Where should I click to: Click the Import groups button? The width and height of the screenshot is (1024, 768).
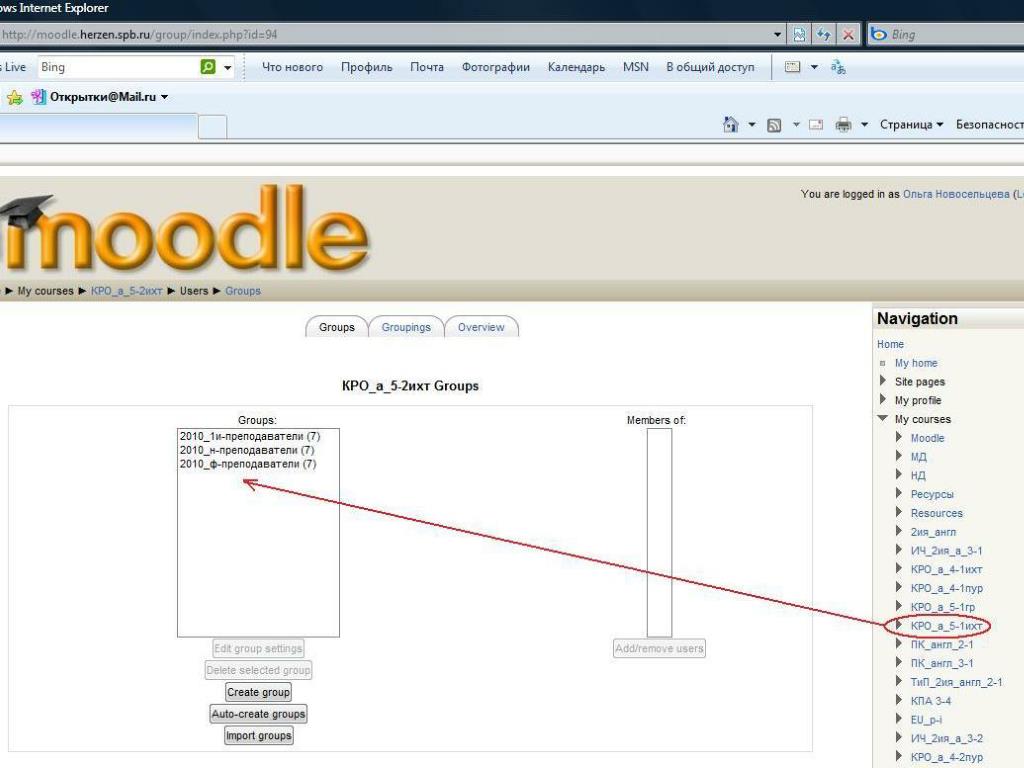pos(259,735)
